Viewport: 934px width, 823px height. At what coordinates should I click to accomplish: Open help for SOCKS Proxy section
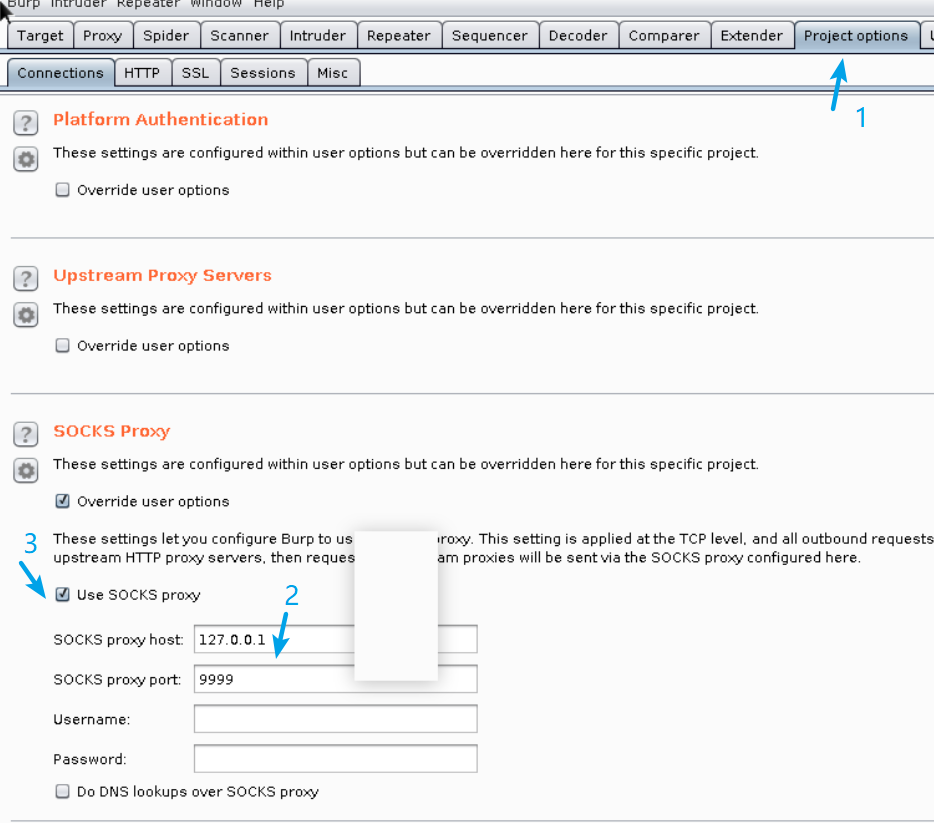click(26, 434)
